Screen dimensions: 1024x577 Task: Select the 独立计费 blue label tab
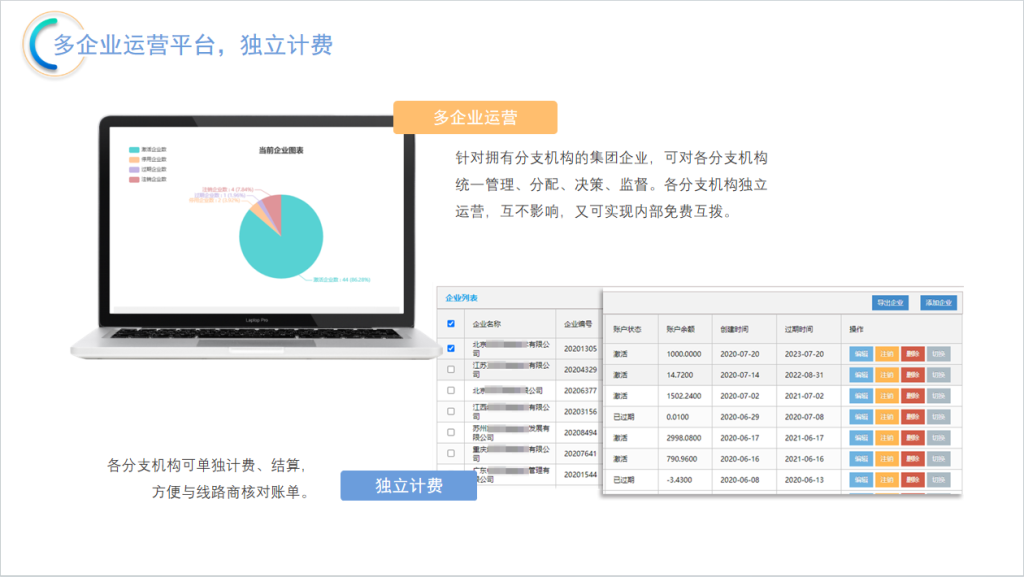click(408, 486)
